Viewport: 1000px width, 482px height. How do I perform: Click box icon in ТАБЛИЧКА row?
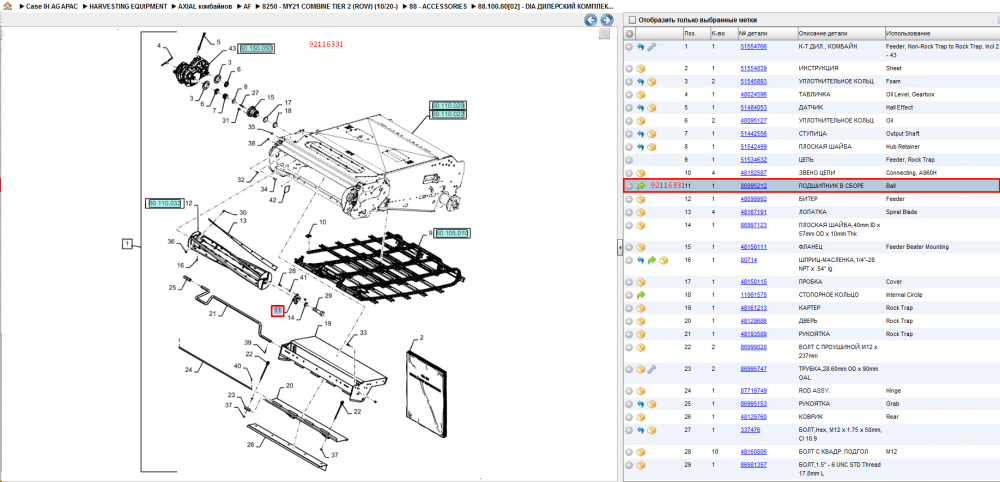point(640,94)
